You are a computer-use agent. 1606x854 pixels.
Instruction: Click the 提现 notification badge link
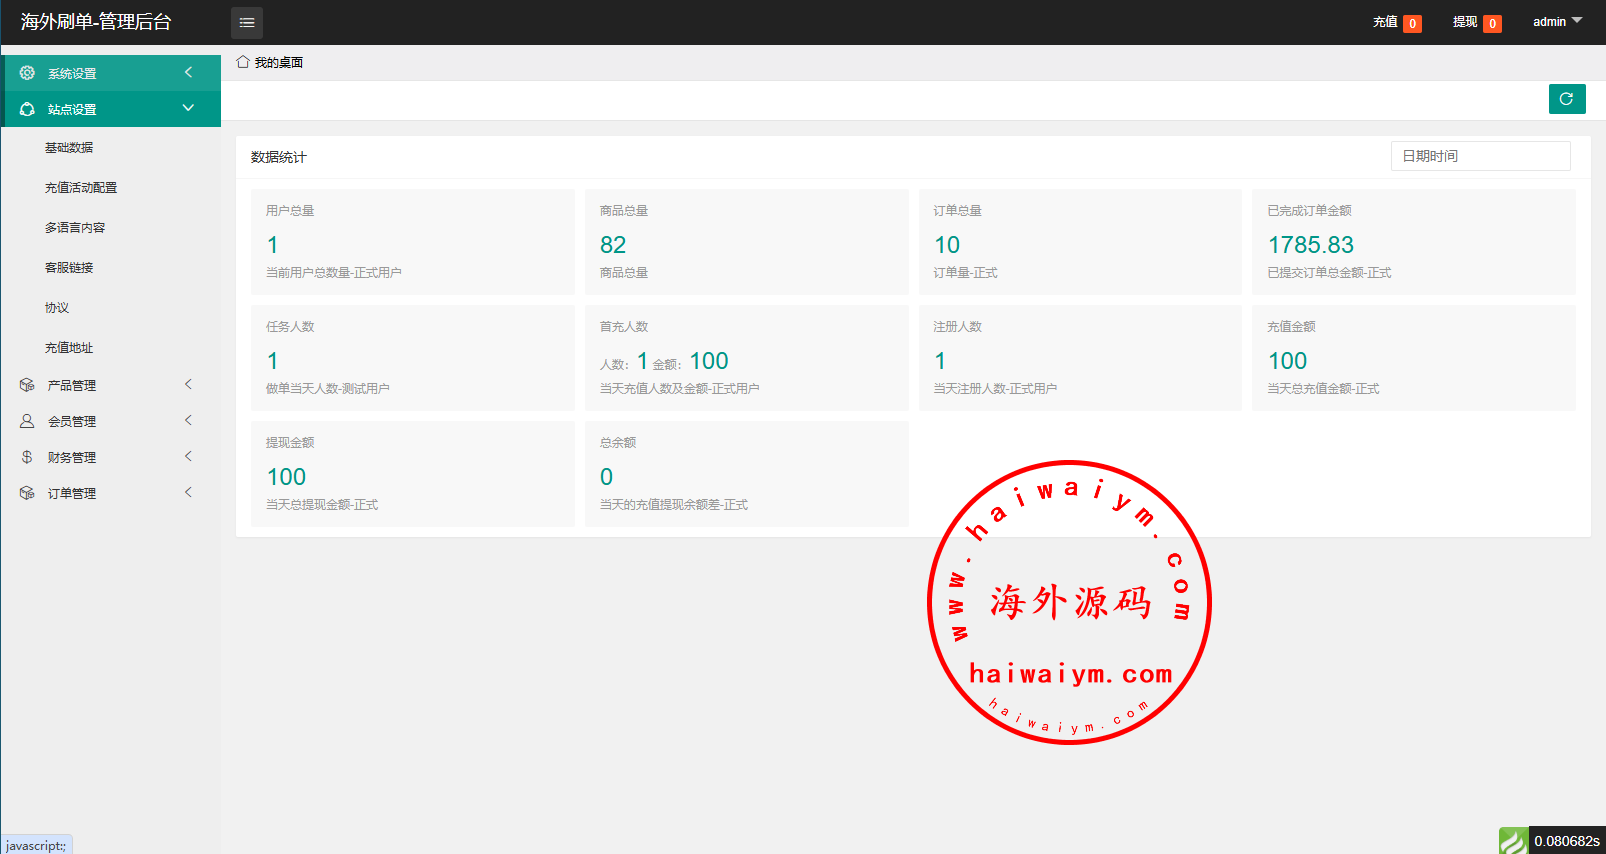(1477, 23)
